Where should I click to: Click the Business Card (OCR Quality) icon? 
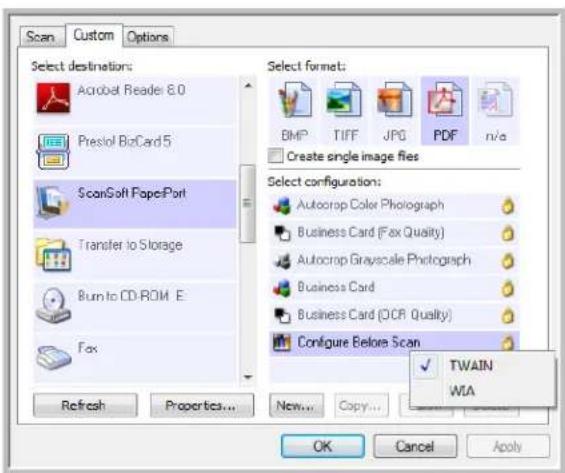[x=282, y=315]
